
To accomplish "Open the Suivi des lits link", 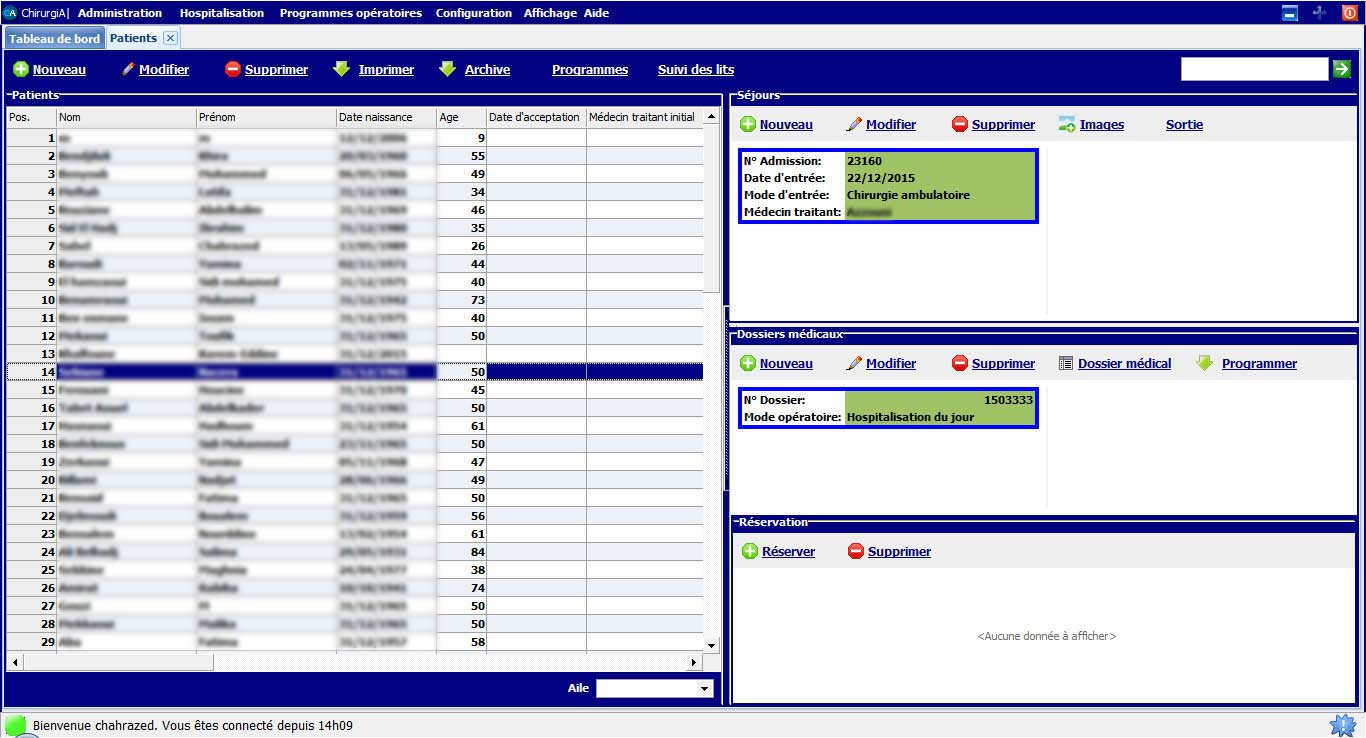I will [x=695, y=70].
